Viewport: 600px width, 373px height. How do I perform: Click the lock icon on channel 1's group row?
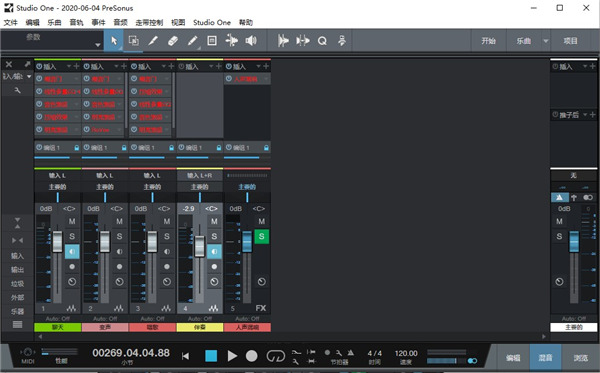click(77, 148)
